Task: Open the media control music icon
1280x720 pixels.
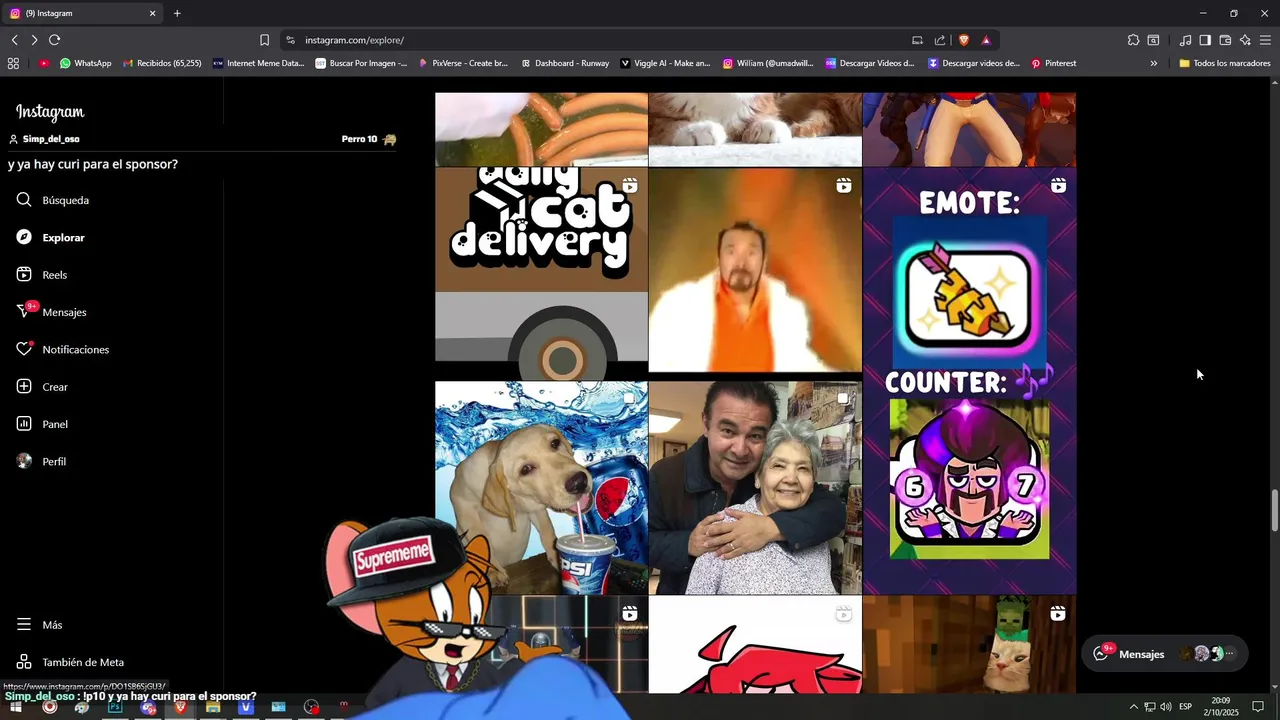Action: (x=1185, y=40)
